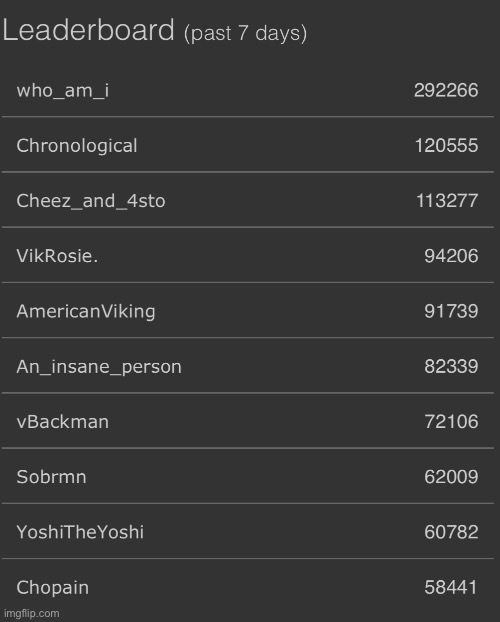500x622 pixels.
Task: Select the AmericanViking username
Action: coord(86,311)
